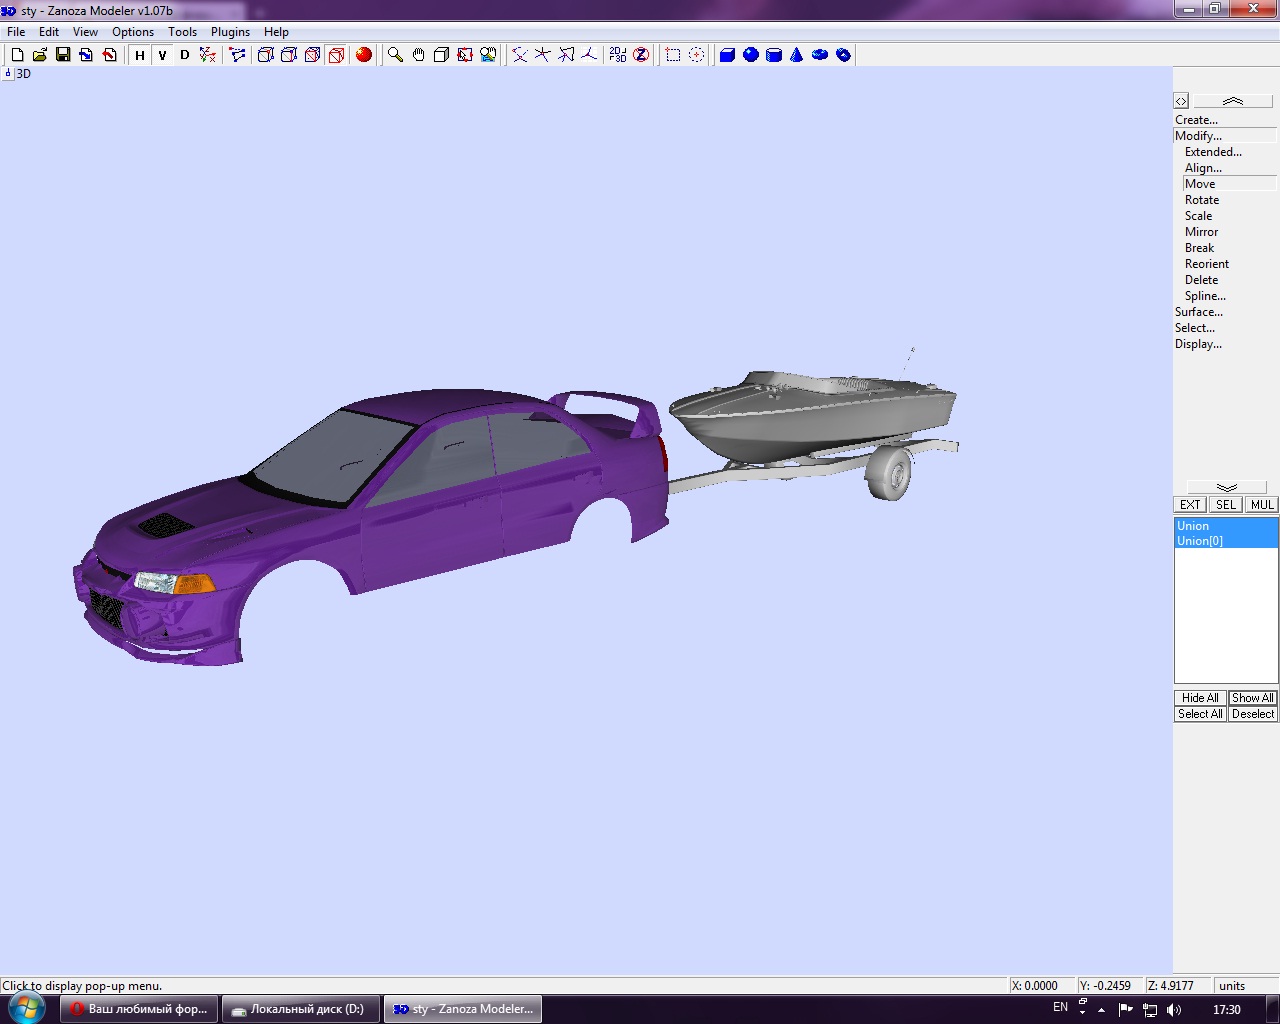Viewport: 1280px width, 1024px height.
Task: Click the three-axis grid pivot icon
Action: coord(589,55)
